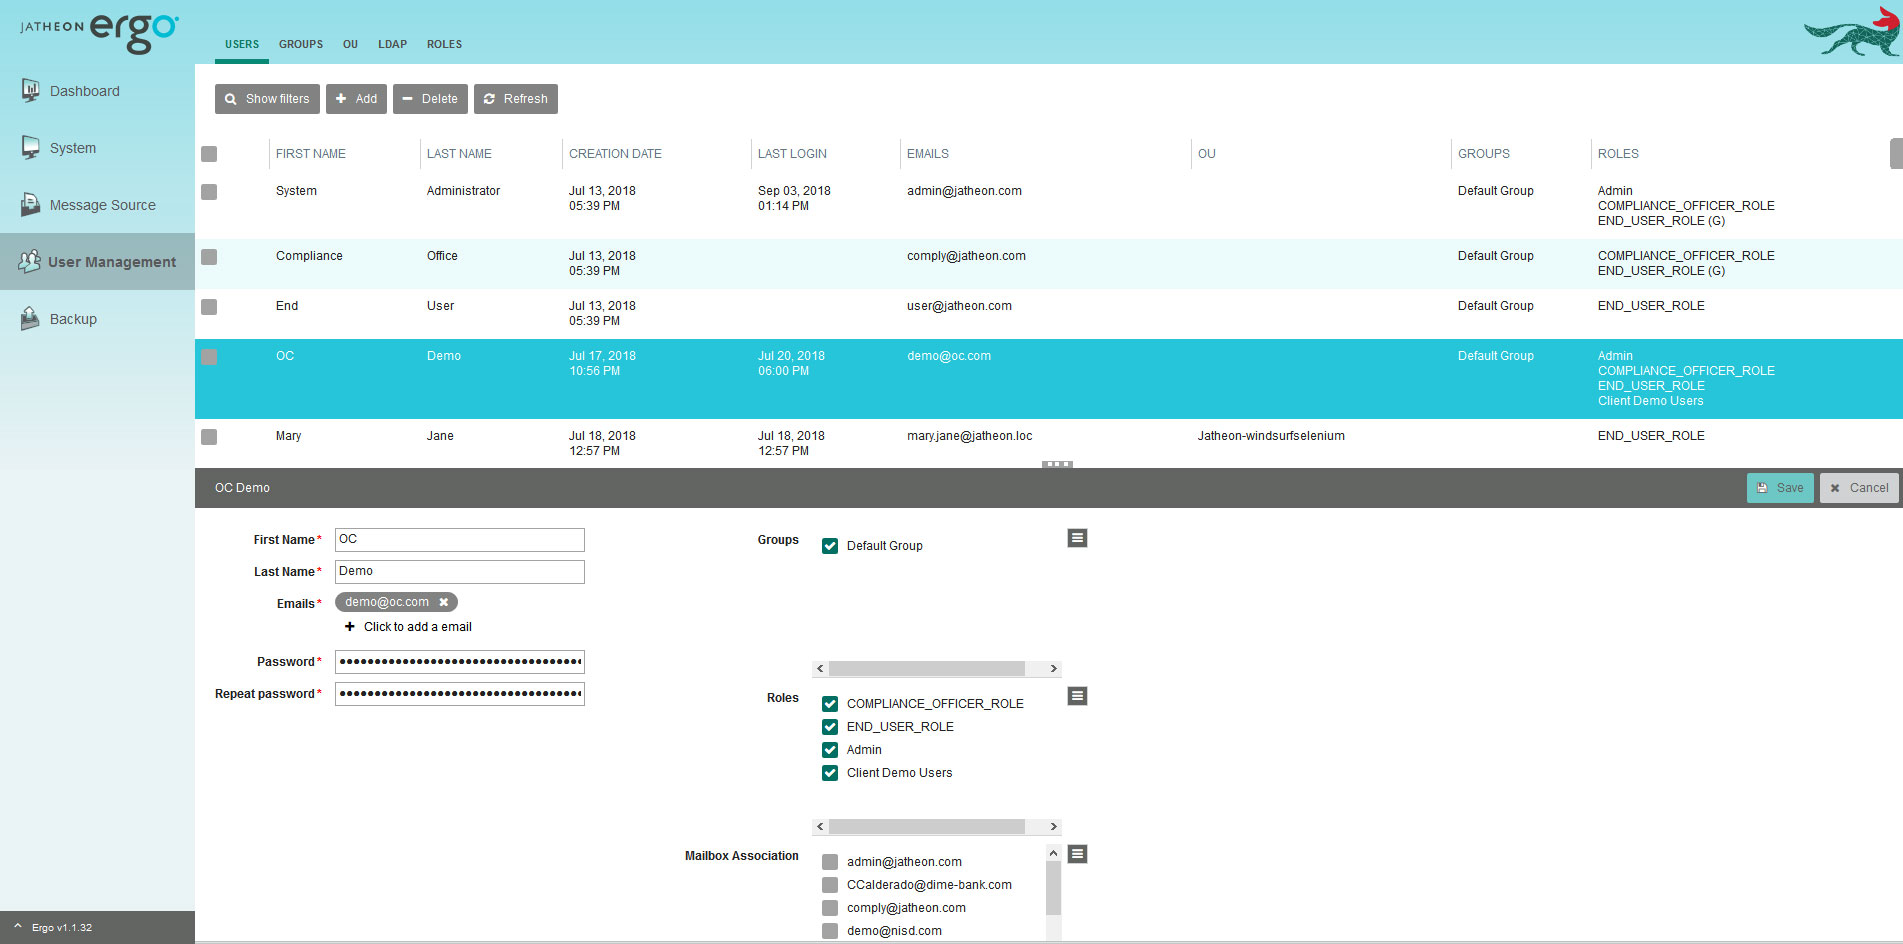Sort by LAST LOGIN column header
The height and width of the screenshot is (944, 1903).
click(792, 154)
